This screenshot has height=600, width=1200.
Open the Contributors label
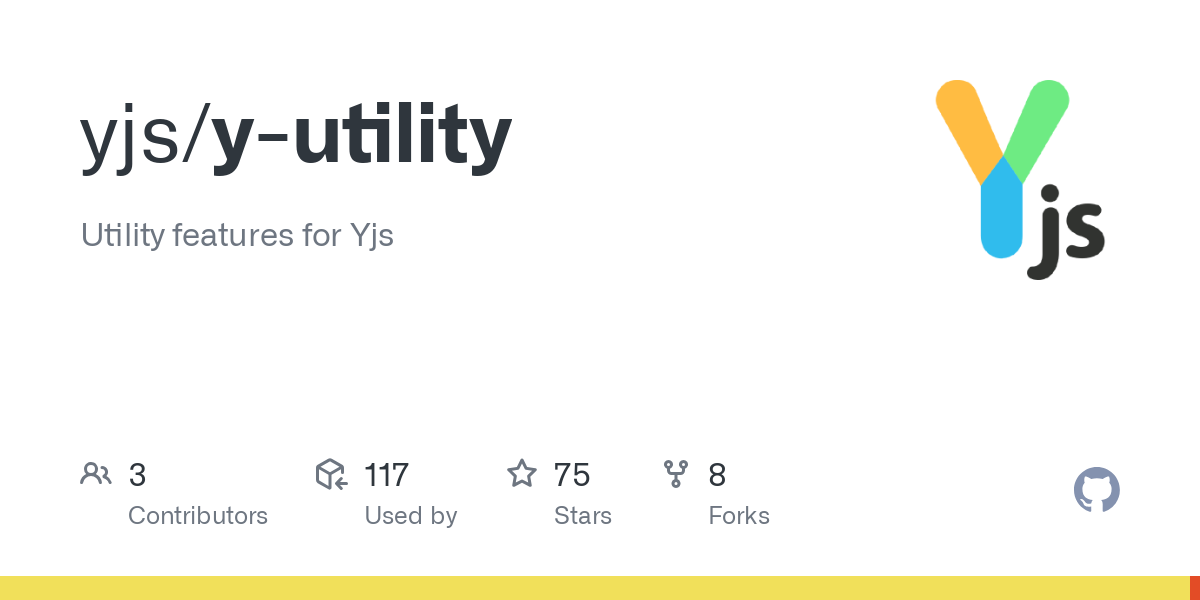tap(198, 516)
